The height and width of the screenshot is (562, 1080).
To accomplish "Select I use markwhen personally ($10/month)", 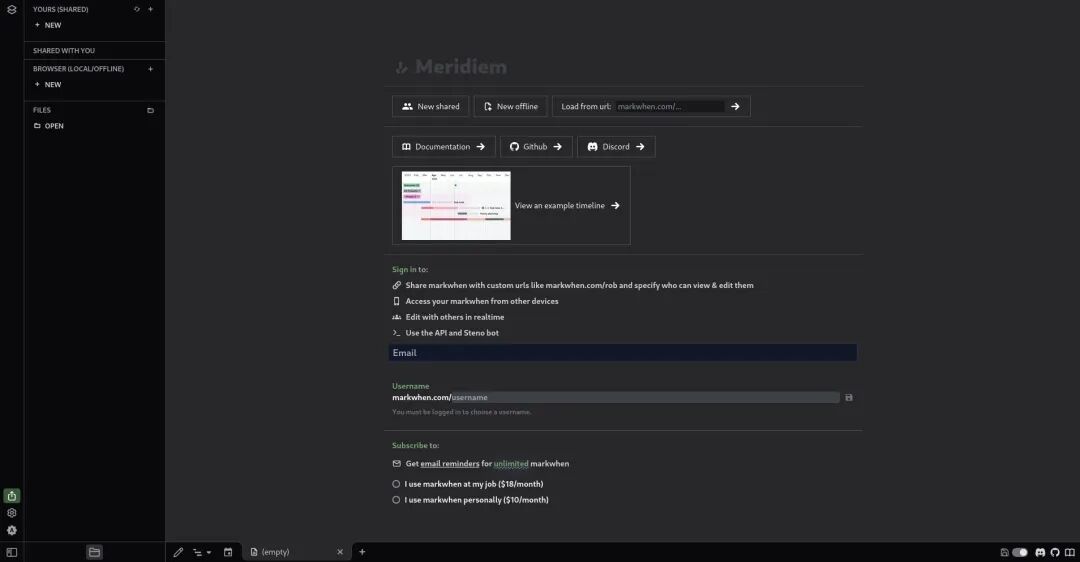I will [x=470, y=500].
